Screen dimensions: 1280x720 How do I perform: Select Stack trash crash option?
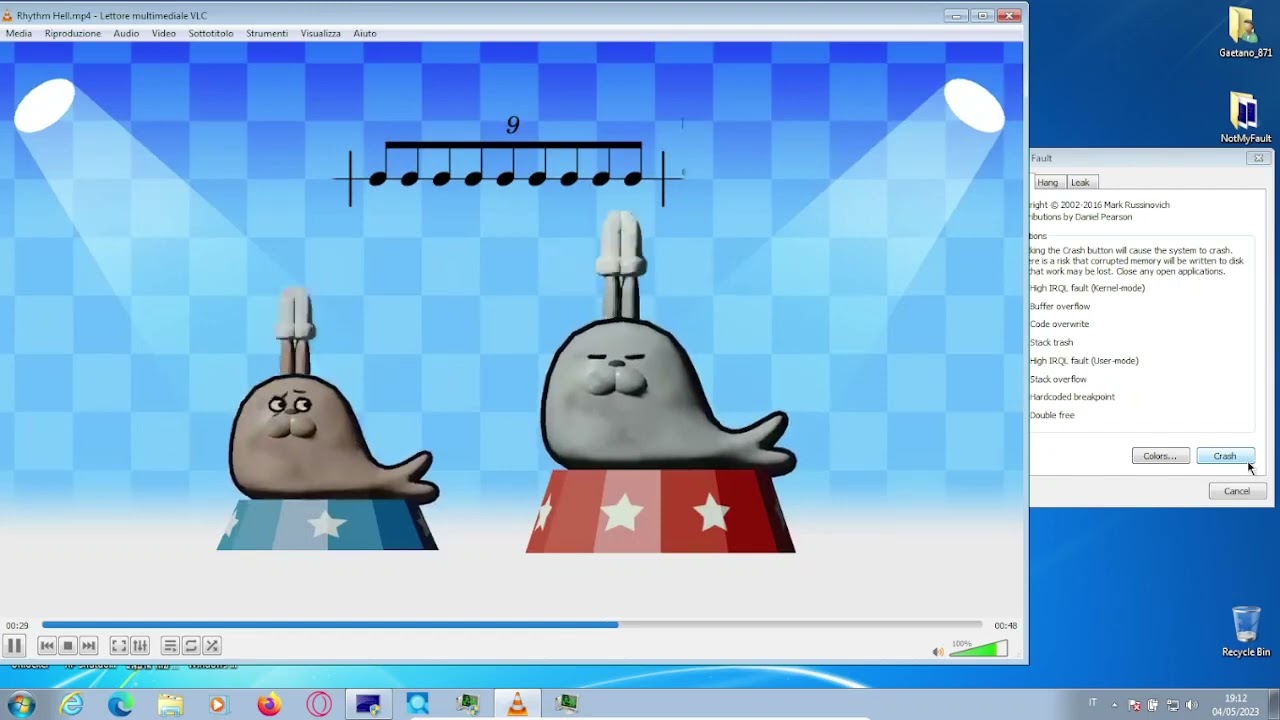(x=1052, y=342)
